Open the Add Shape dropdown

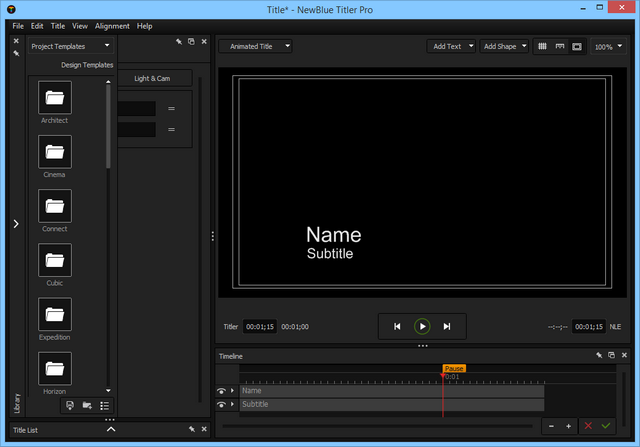pos(504,46)
